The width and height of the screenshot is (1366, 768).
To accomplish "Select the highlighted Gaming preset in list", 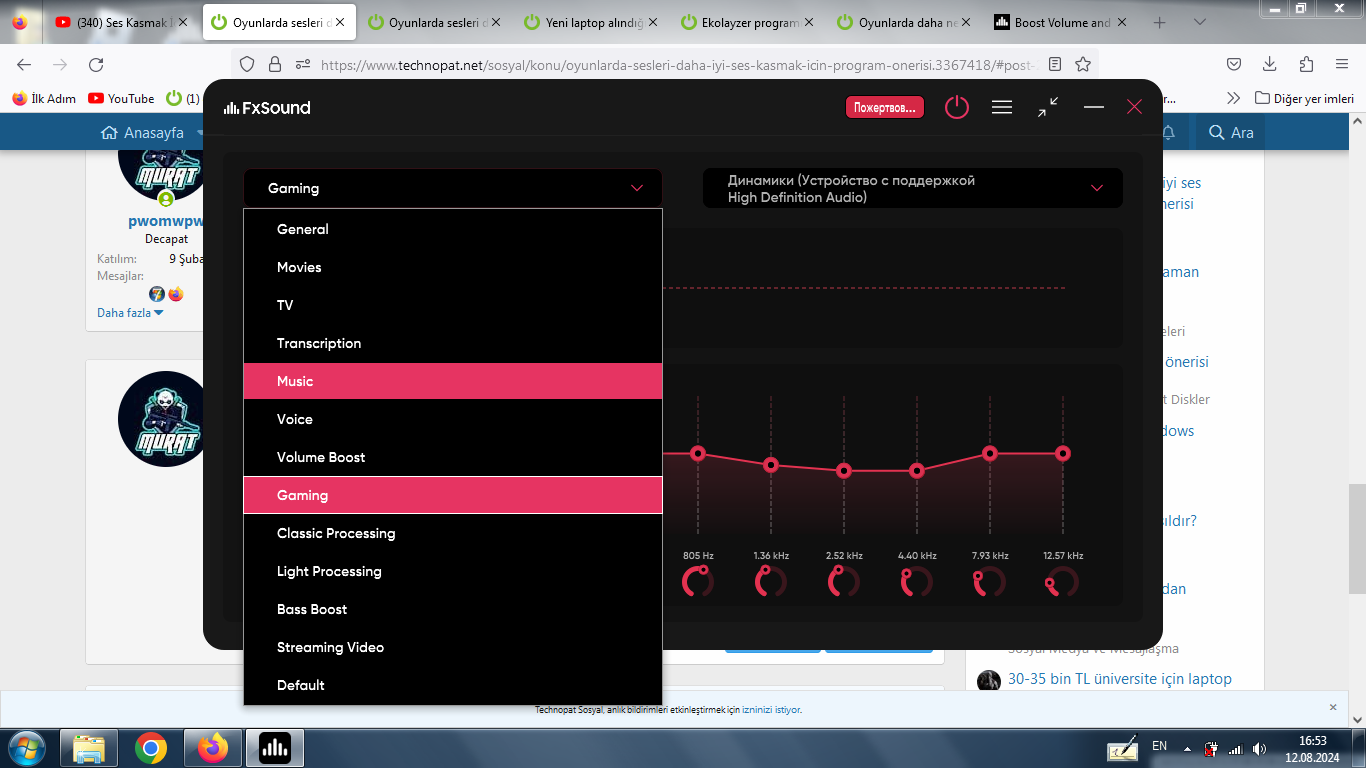I will point(452,495).
